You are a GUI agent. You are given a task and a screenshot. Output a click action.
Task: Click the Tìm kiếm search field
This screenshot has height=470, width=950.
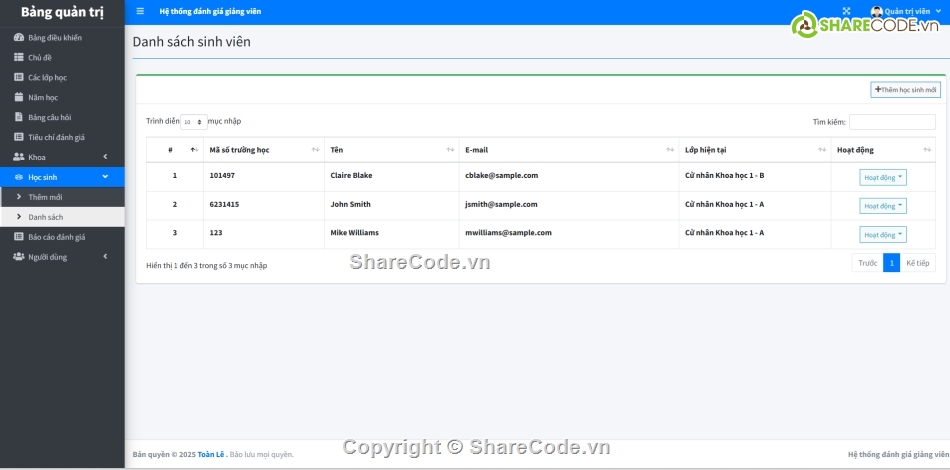[891, 122]
